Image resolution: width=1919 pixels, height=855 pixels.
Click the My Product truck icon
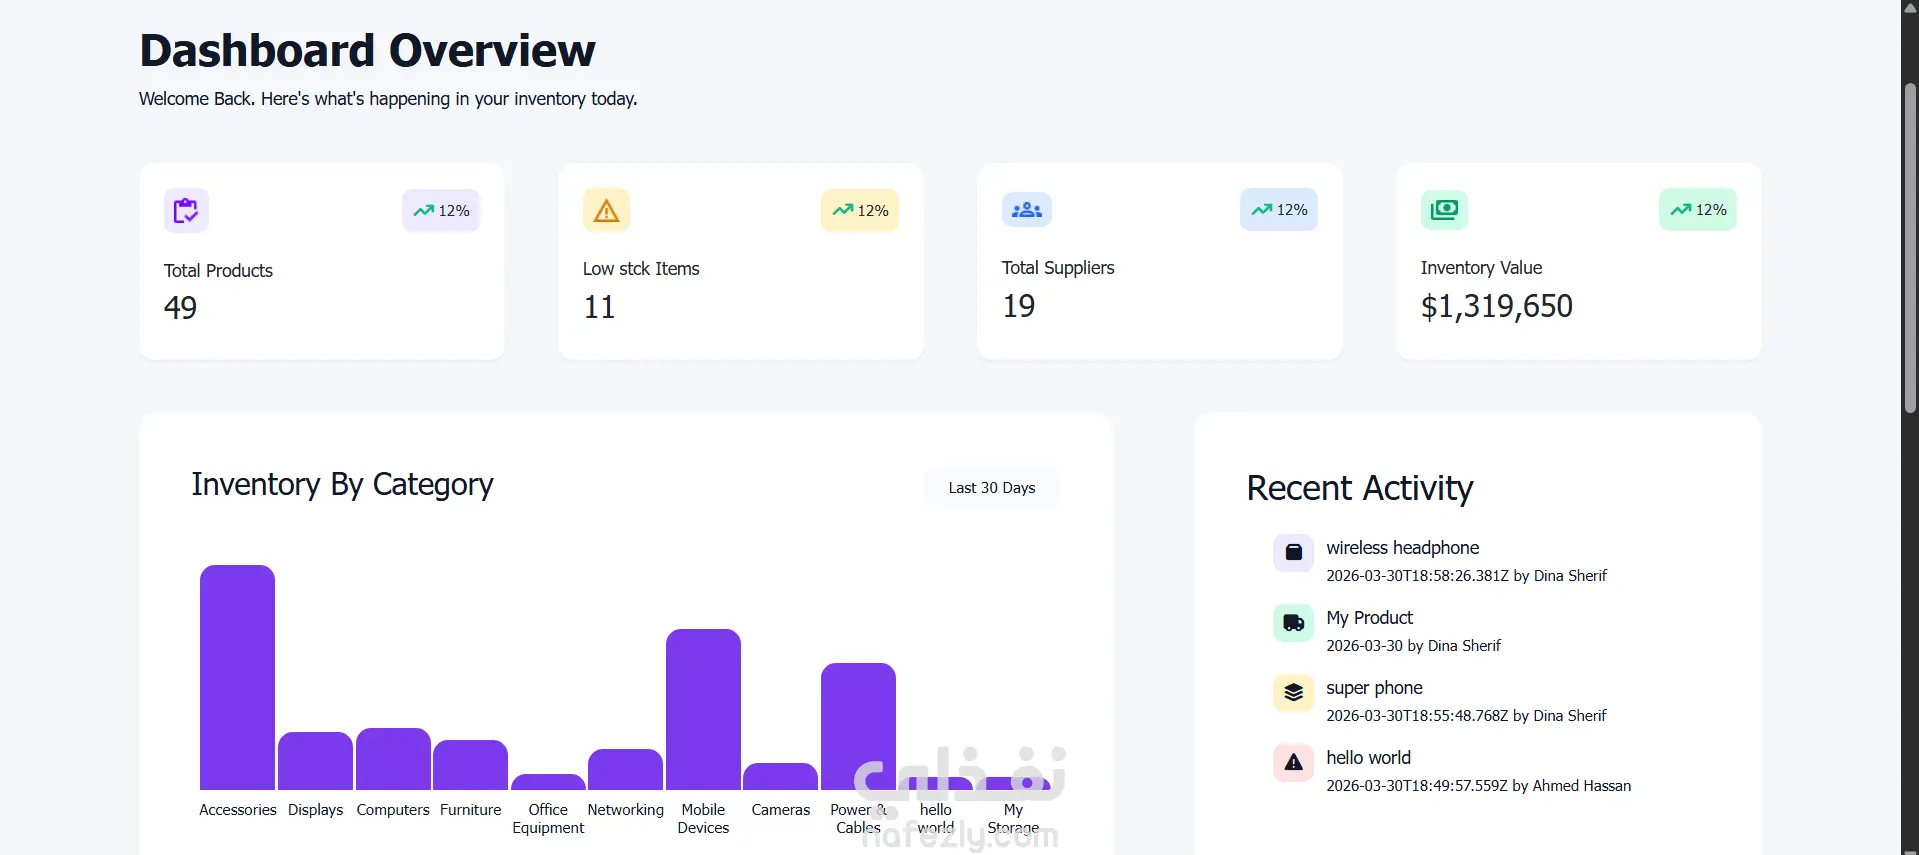[1293, 622]
